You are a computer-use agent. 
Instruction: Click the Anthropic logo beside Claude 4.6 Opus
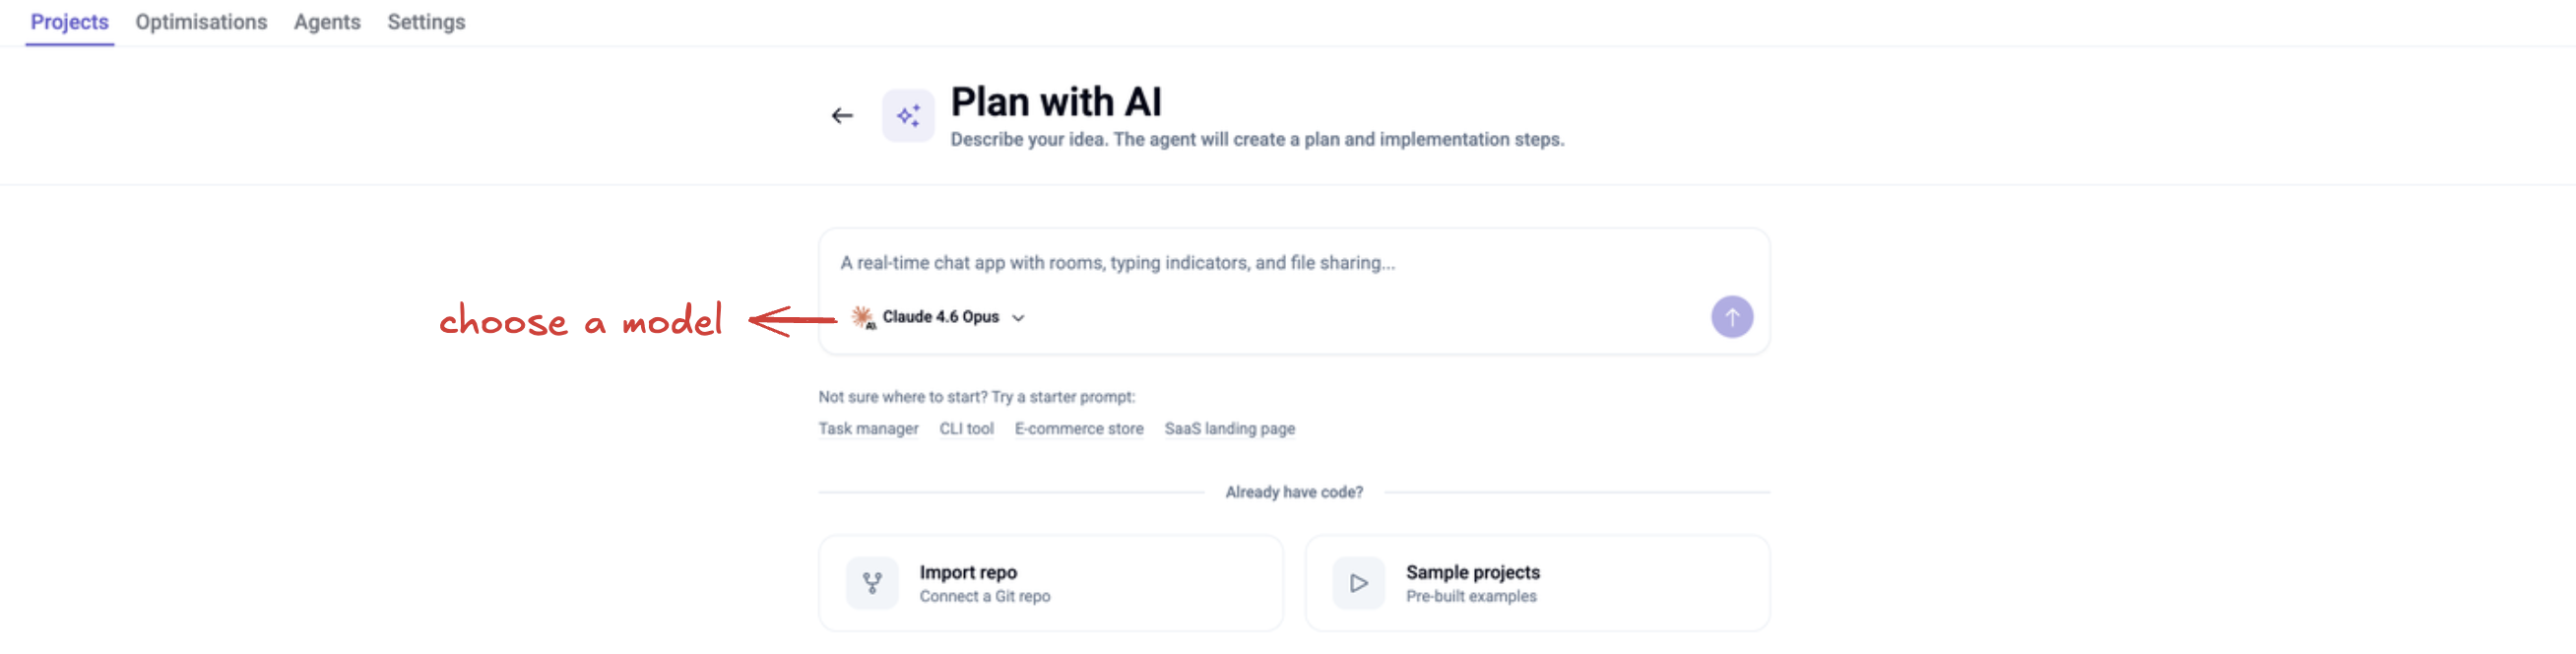pyautogui.click(x=862, y=316)
